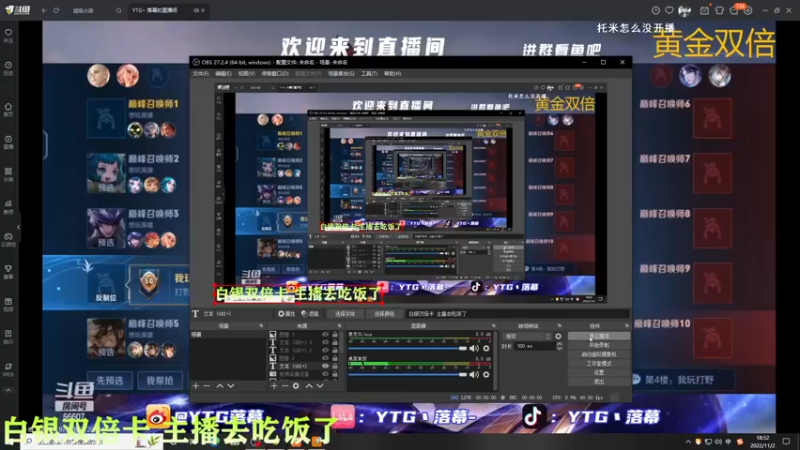Toggle visibility of 图像 2 source
This screenshot has width=800, height=450.
(x=325, y=358)
